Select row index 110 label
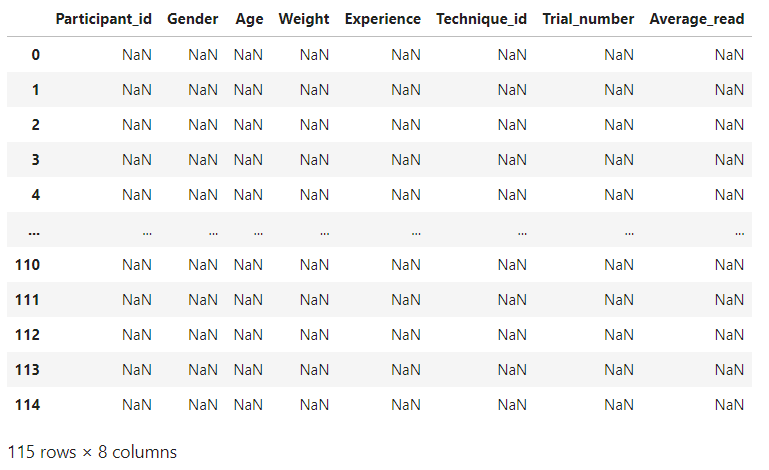 pyautogui.click(x=27, y=265)
